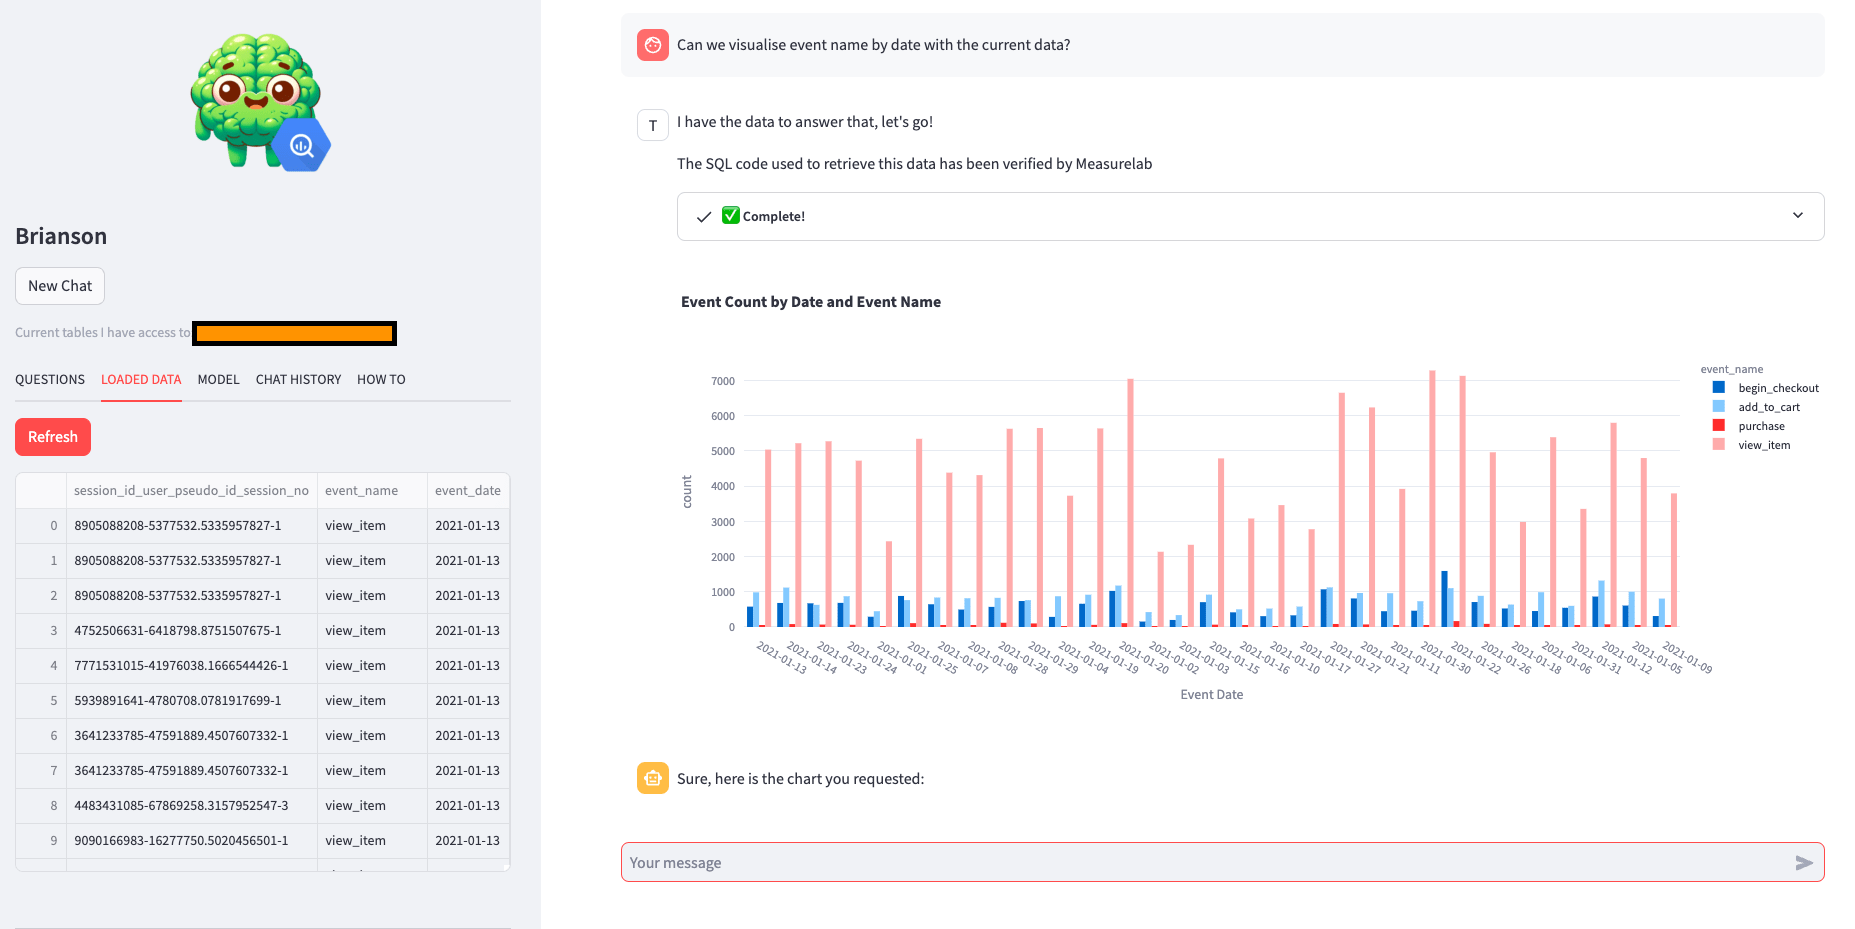Click 2021-01-13 date cell in row 9

point(468,841)
